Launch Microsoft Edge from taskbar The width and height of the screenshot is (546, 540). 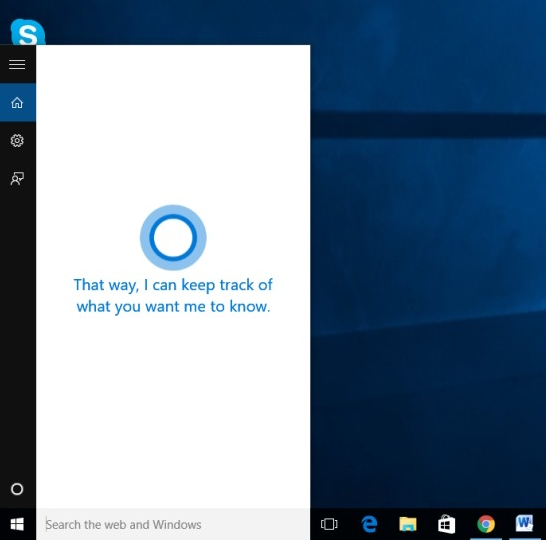pyautogui.click(x=369, y=524)
